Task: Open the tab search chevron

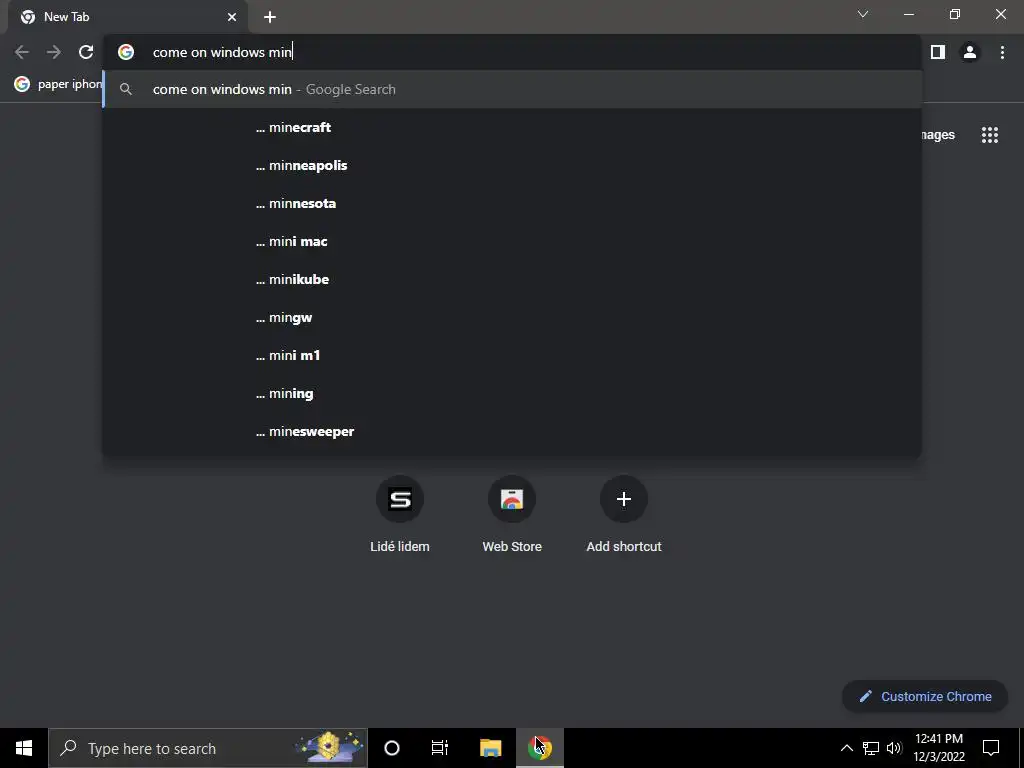Action: (x=863, y=14)
